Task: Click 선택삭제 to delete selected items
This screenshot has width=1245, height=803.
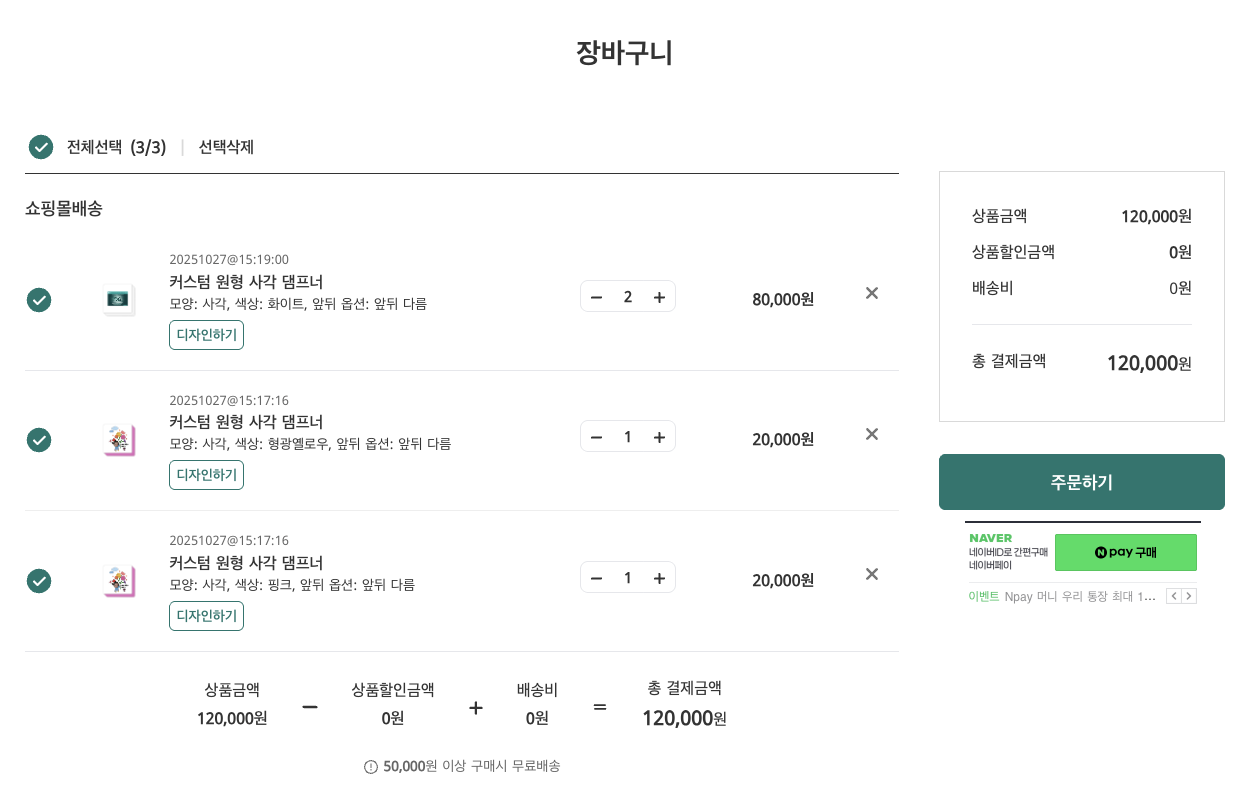Action: 226,147
